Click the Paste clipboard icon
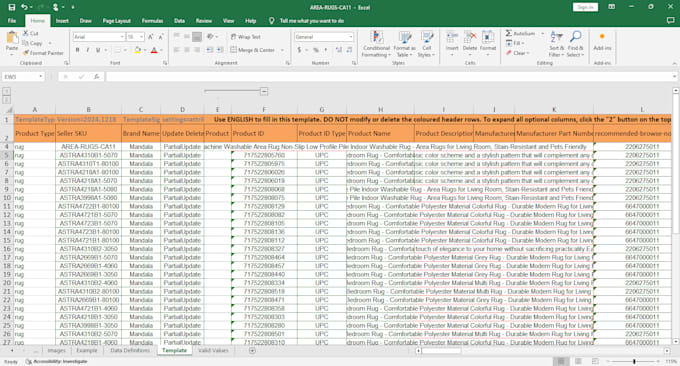Image resolution: width=680 pixels, height=366 pixels. pos(12,38)
